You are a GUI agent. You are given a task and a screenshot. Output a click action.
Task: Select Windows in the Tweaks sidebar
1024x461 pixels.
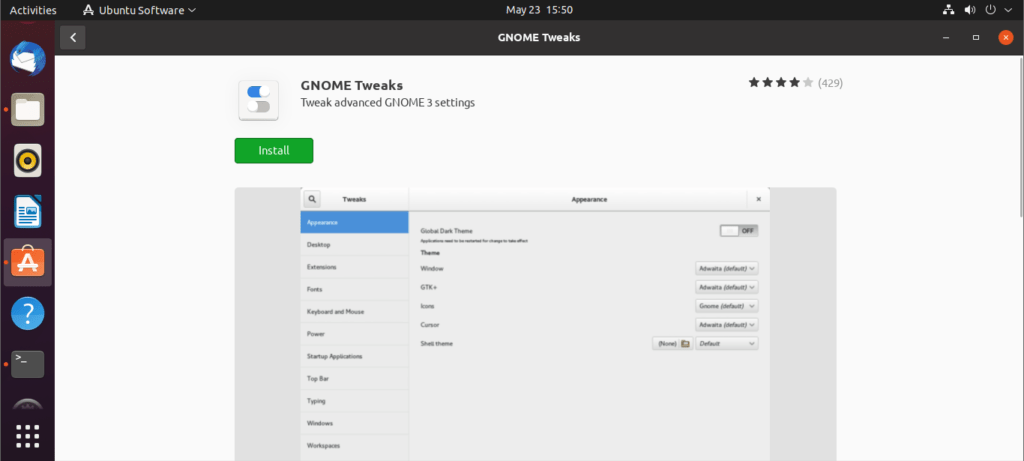[355, 423]
